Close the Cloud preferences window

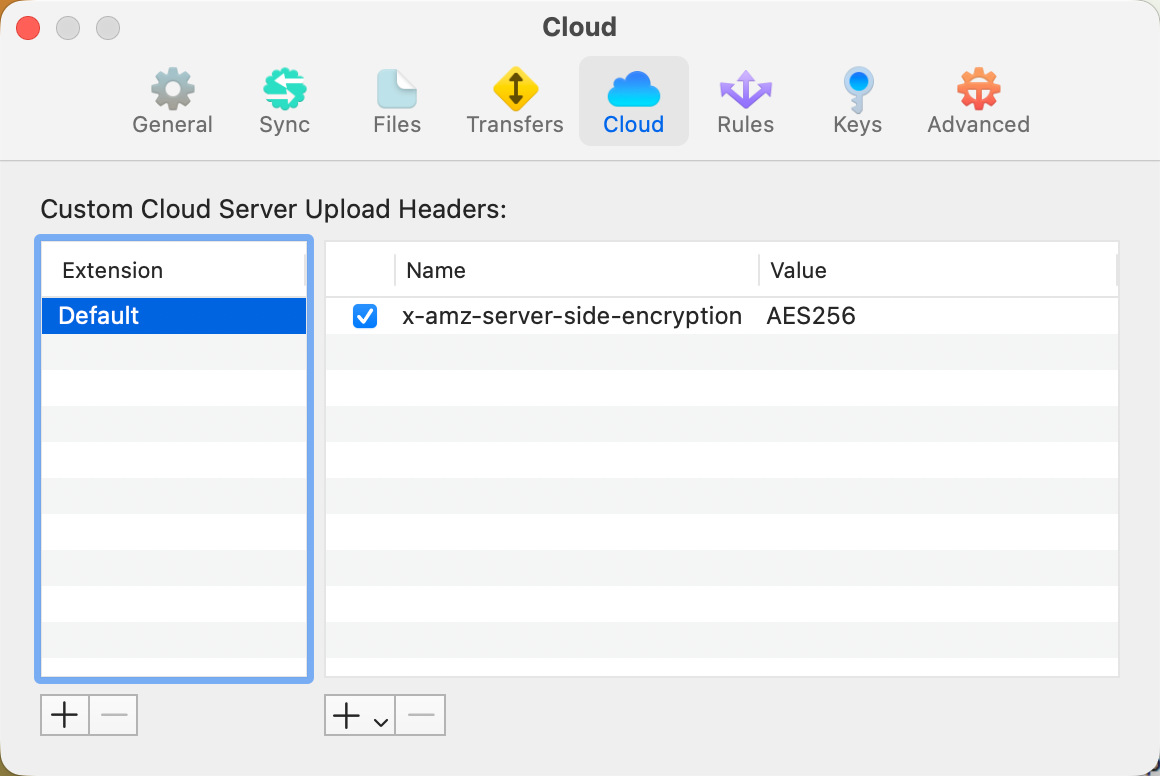(x=28, y=28)
